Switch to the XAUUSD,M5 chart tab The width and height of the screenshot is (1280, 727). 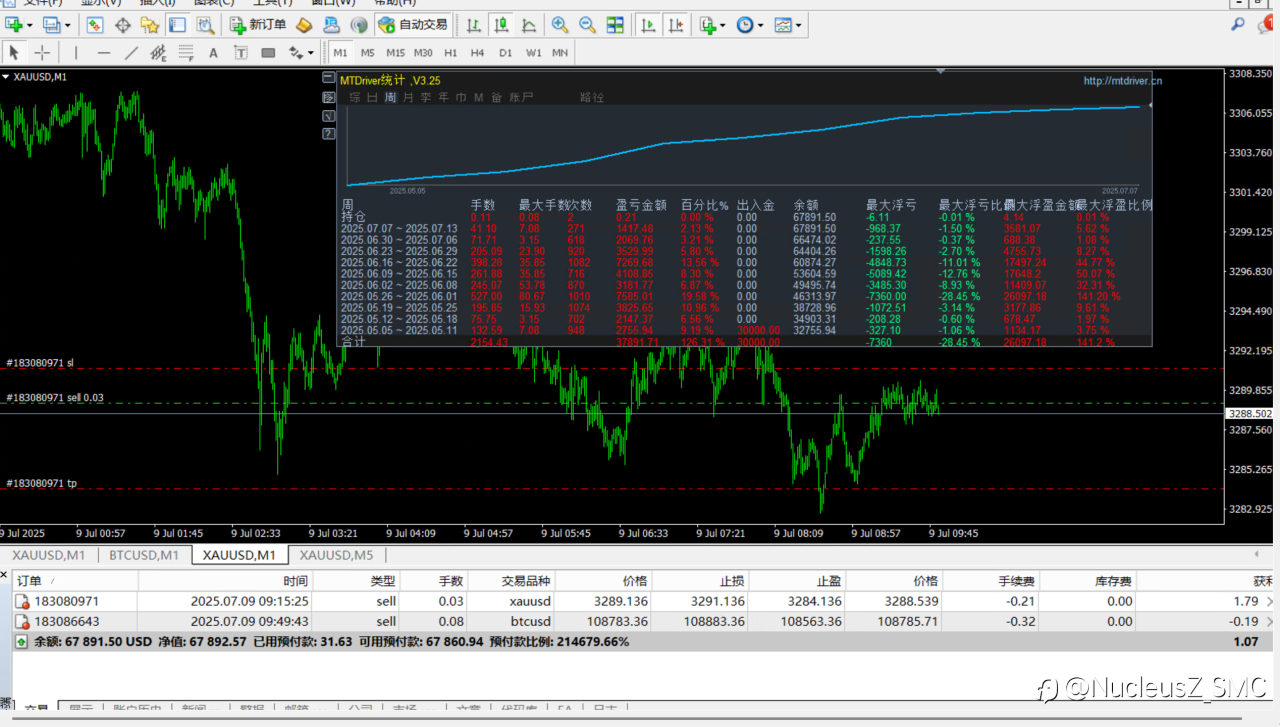(336, 555)
